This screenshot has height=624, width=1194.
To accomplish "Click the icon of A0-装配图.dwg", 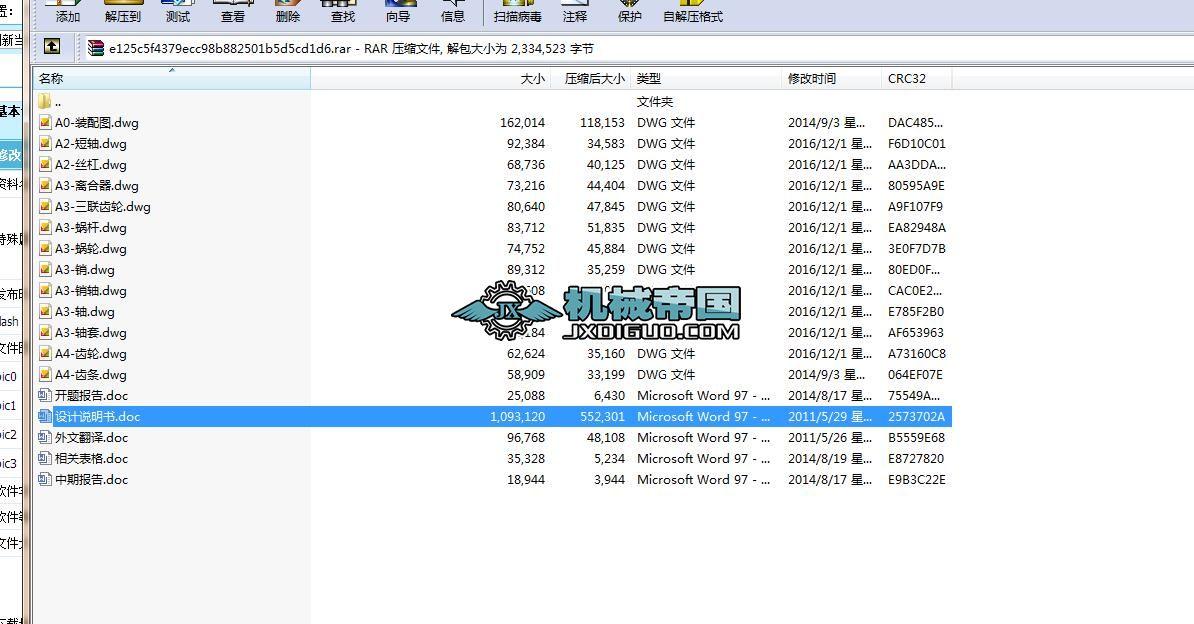I will [x=45, y=122].
